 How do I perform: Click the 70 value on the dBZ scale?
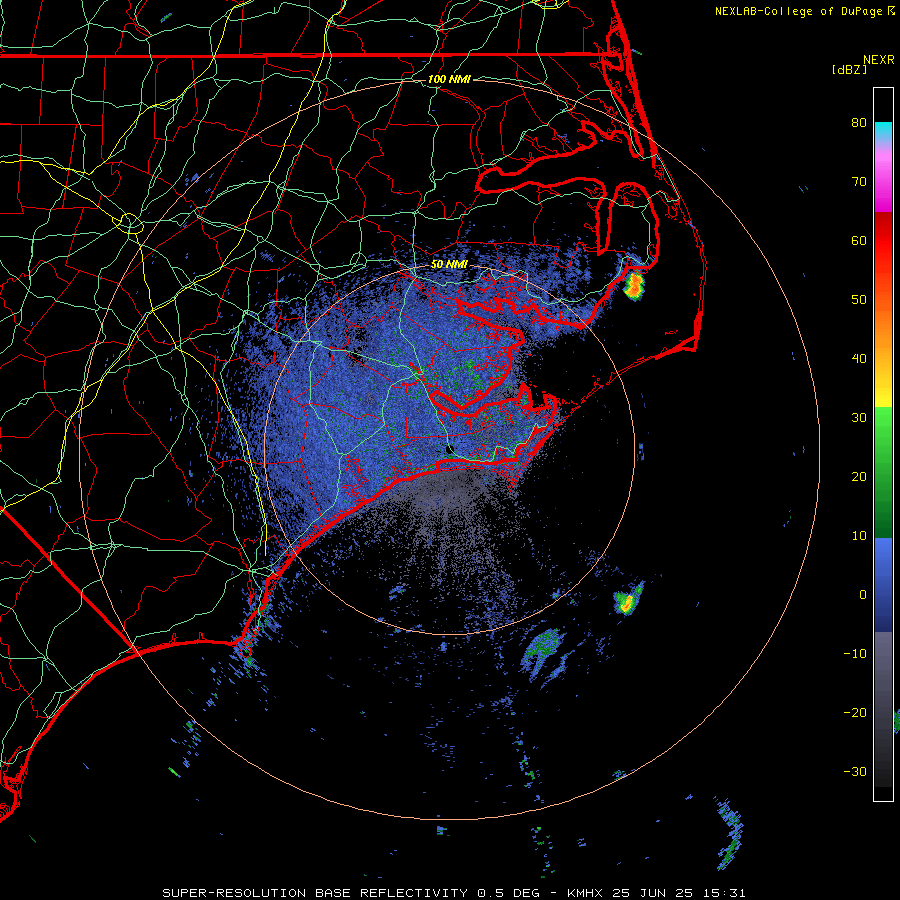(x=859, y=181)
